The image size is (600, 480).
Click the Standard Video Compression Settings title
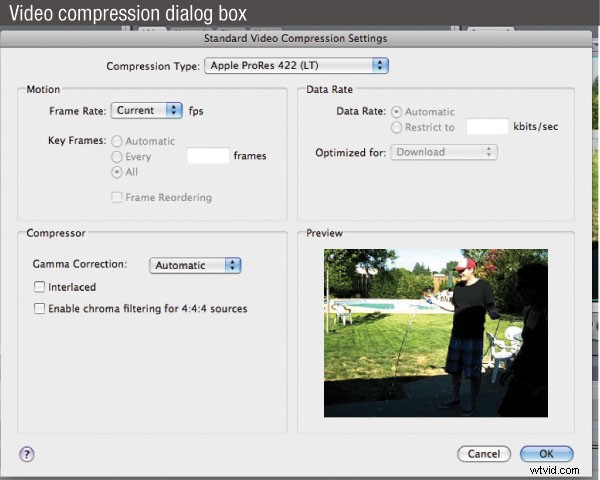point(295,38)
